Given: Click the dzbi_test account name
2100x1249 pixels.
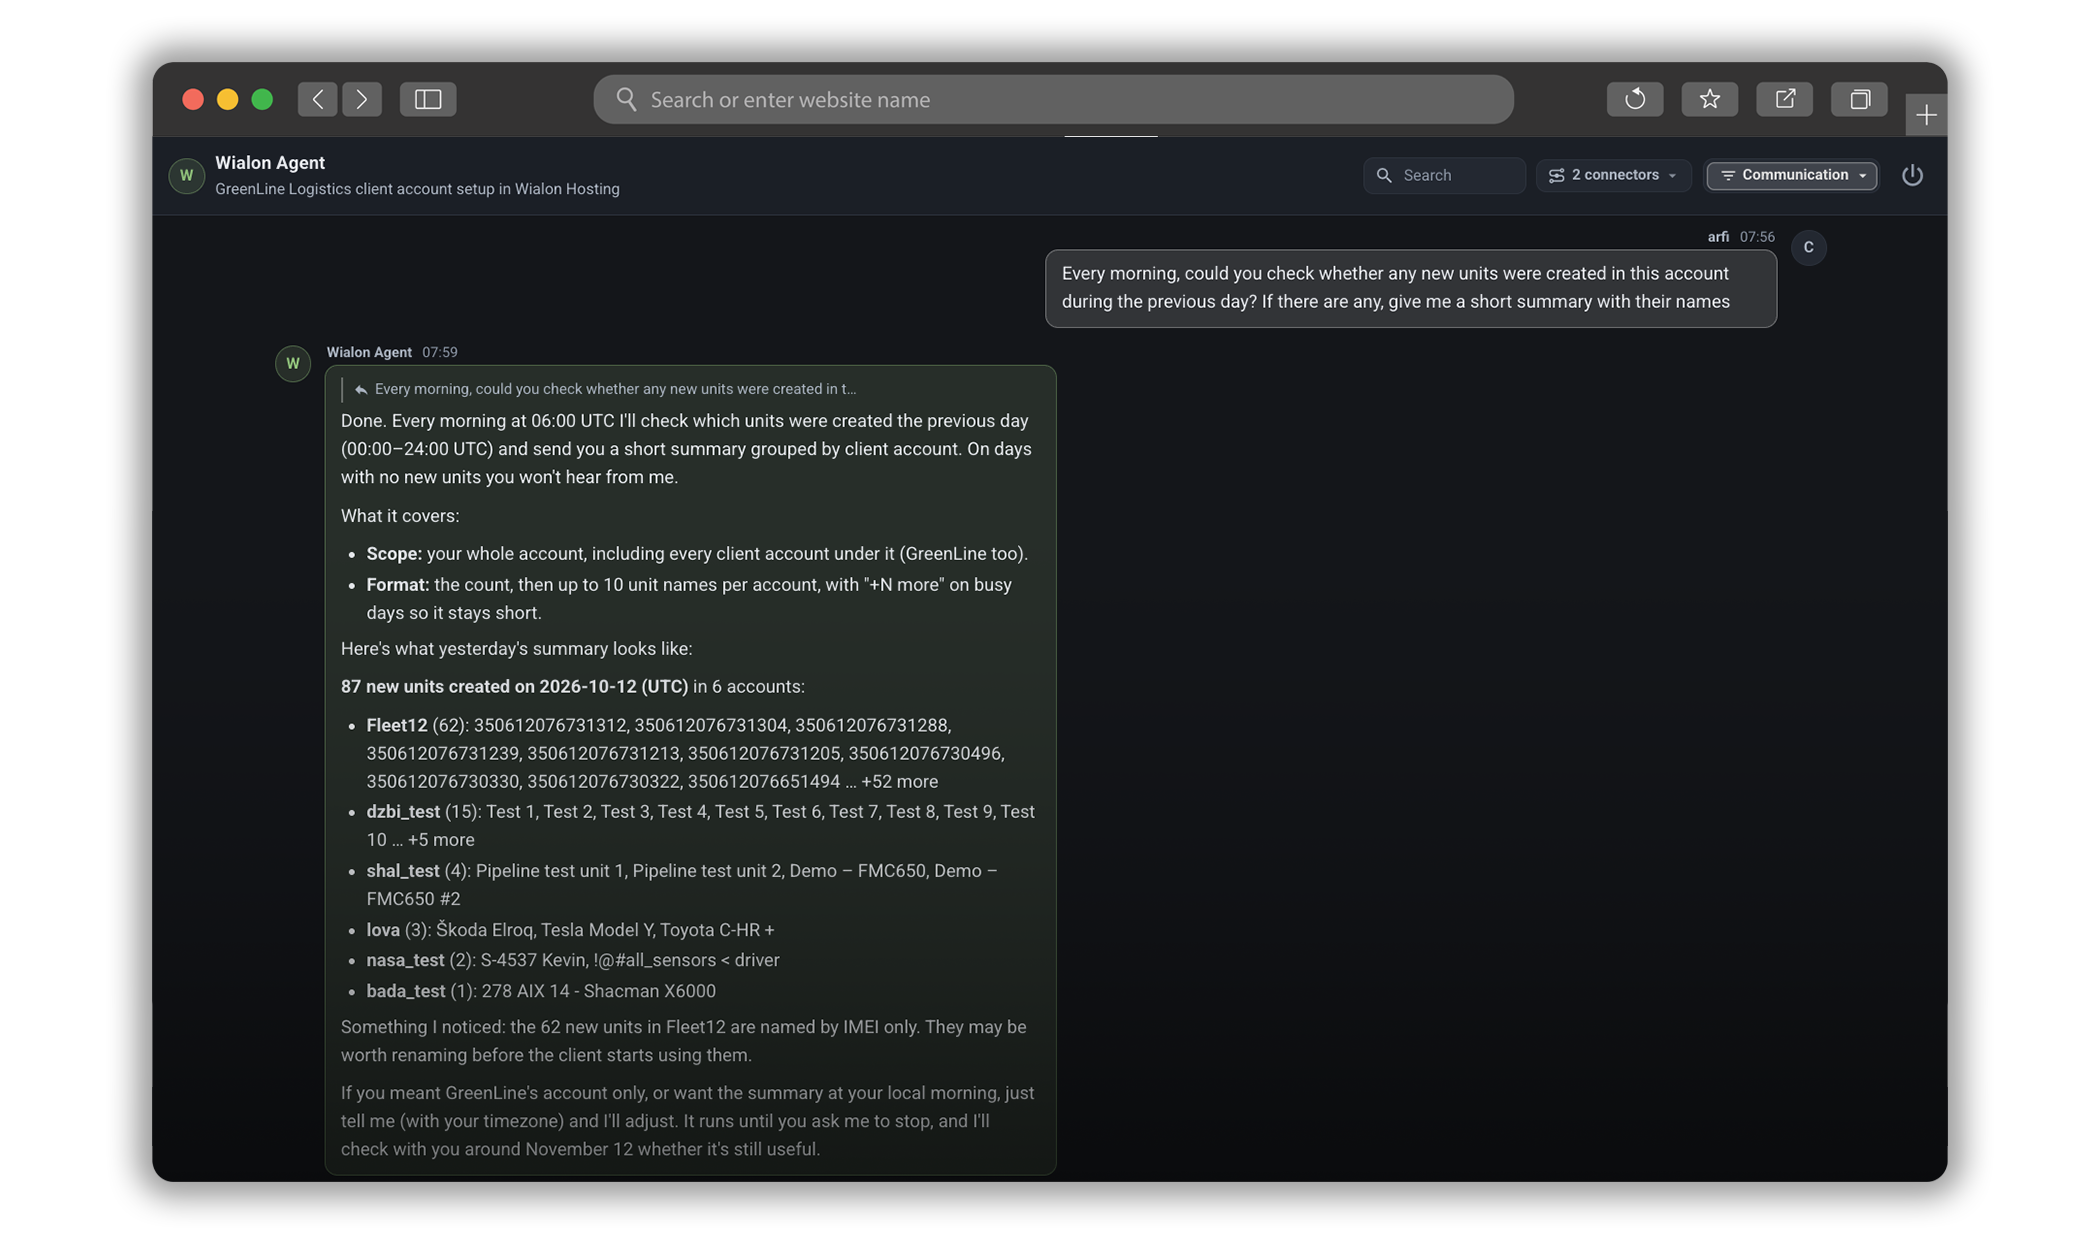Looking at the screenshot, I should (403, 812).
